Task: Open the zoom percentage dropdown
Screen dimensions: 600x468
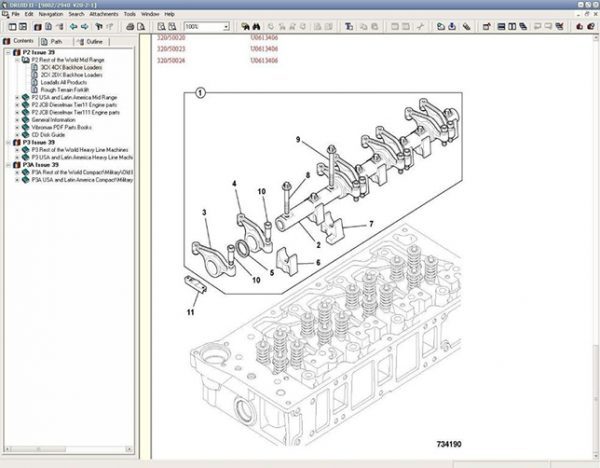Action: click(225, 27)
